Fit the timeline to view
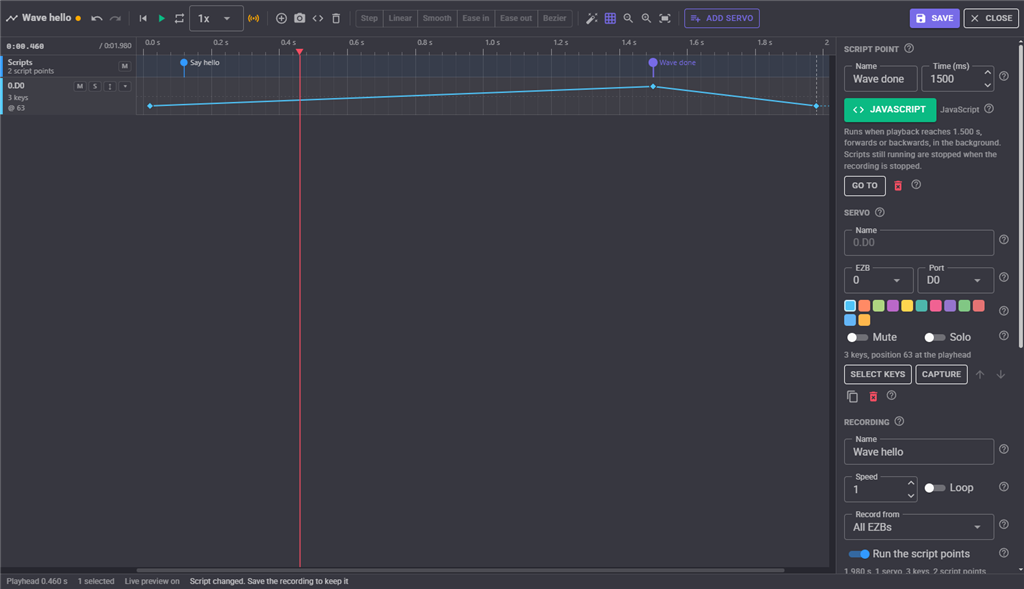The image size is (1024, 589). (665, 18)
